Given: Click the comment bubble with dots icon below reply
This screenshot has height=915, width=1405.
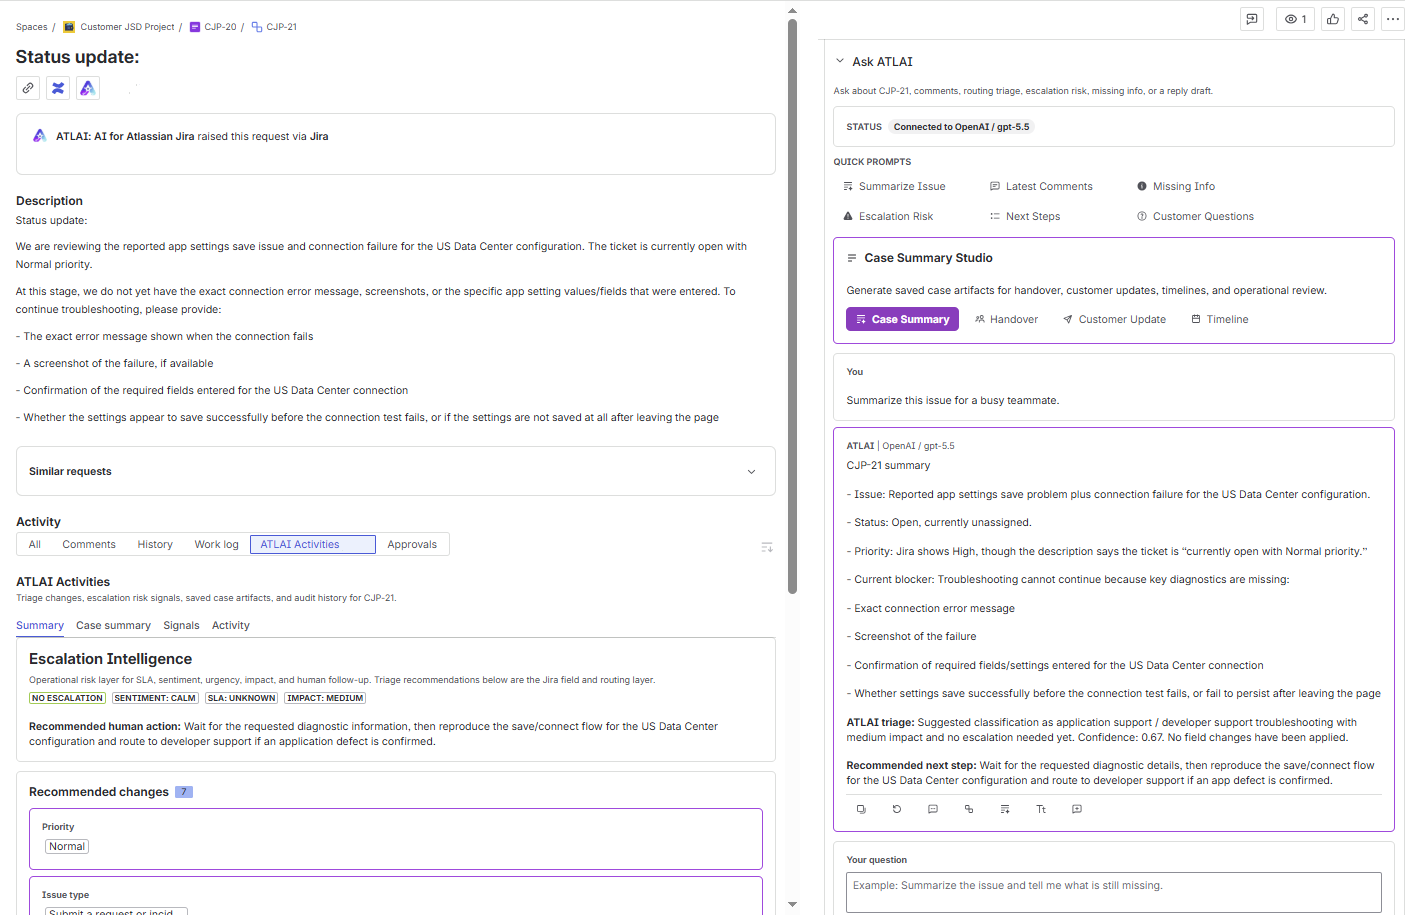Looking at the screenshot, I should (x=933, y=809).
